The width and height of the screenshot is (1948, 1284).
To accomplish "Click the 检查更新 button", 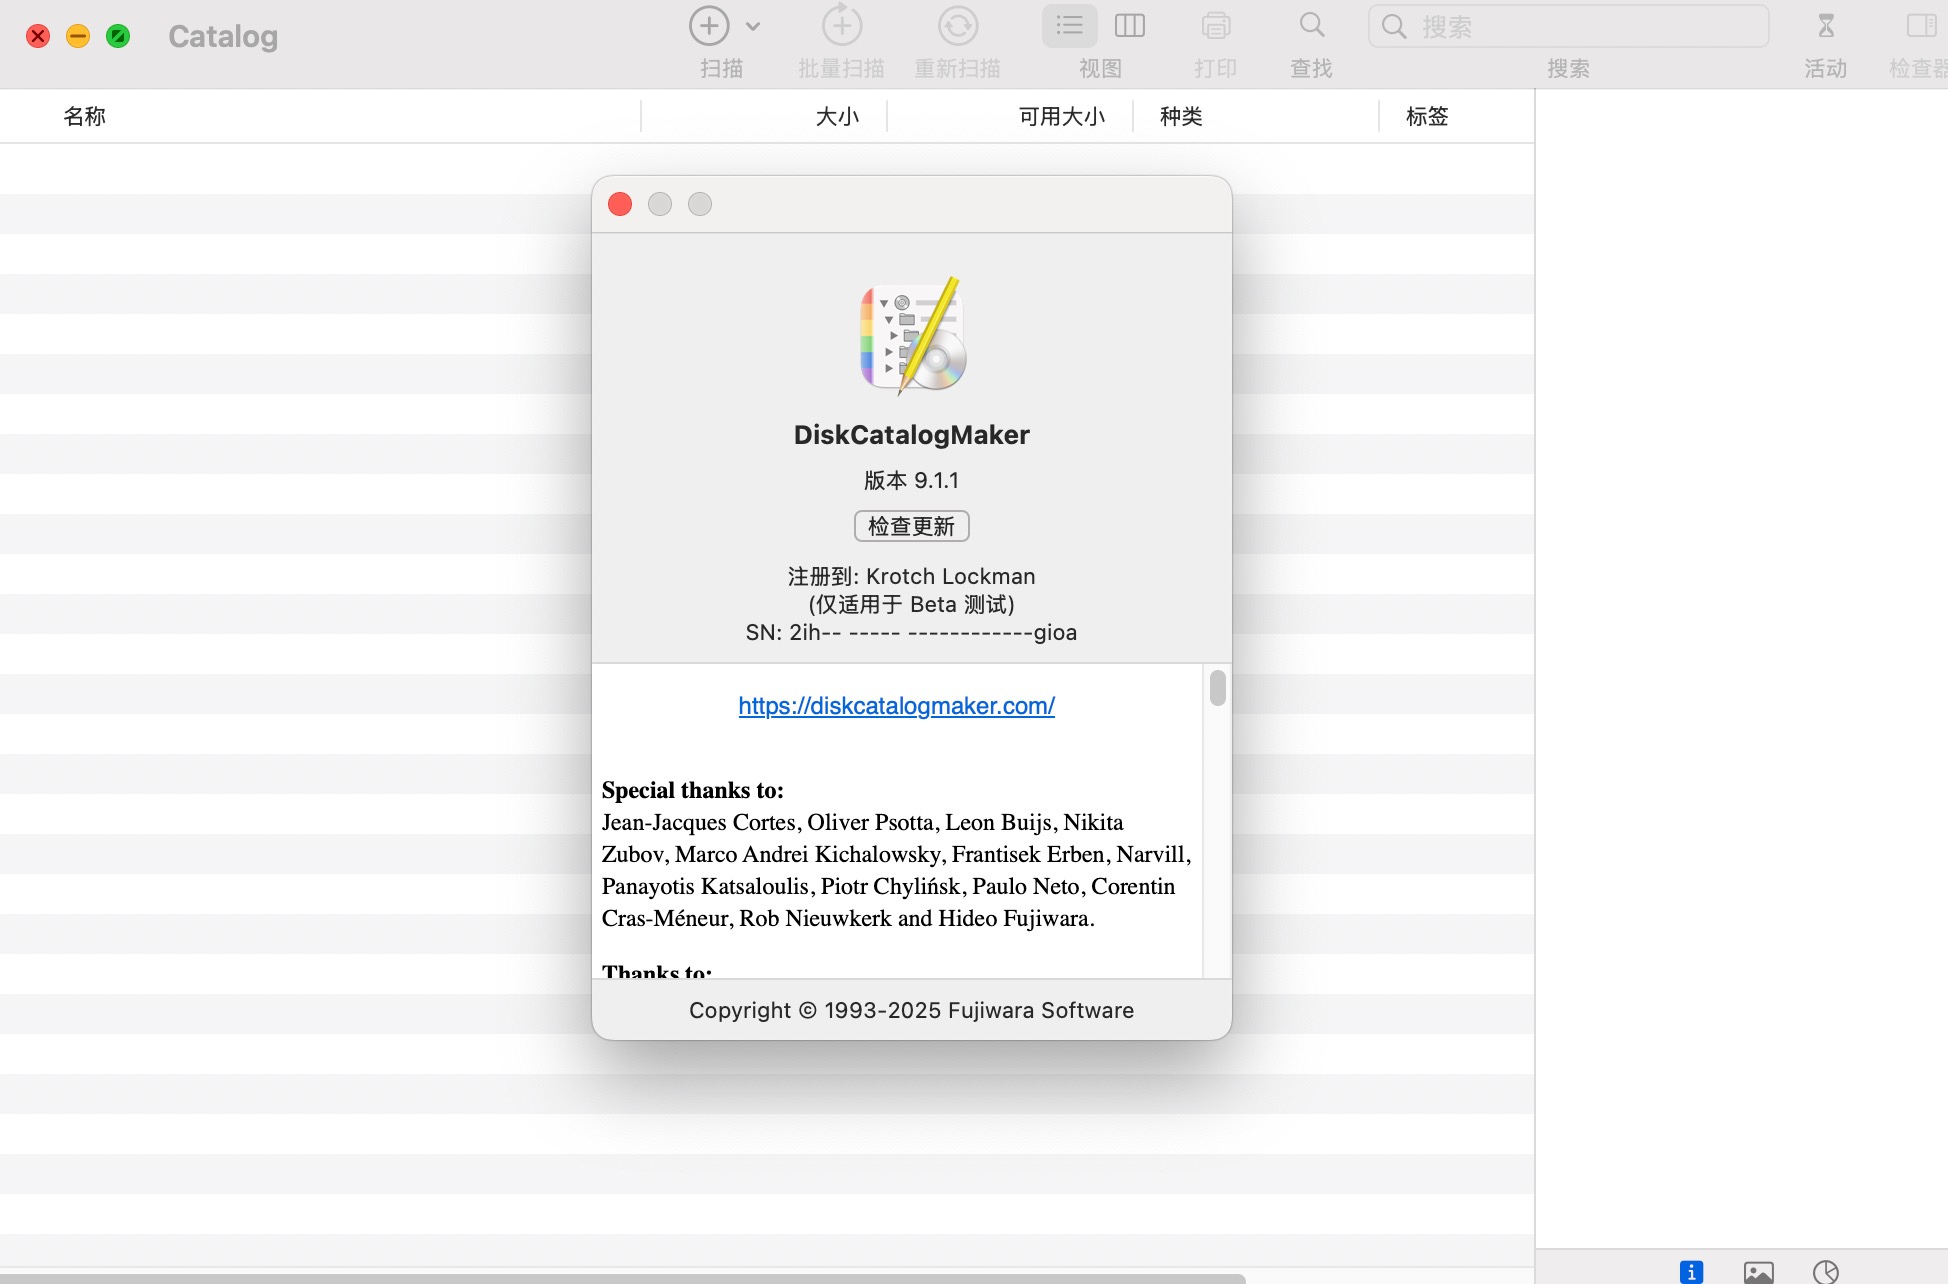I will (911, 526).
